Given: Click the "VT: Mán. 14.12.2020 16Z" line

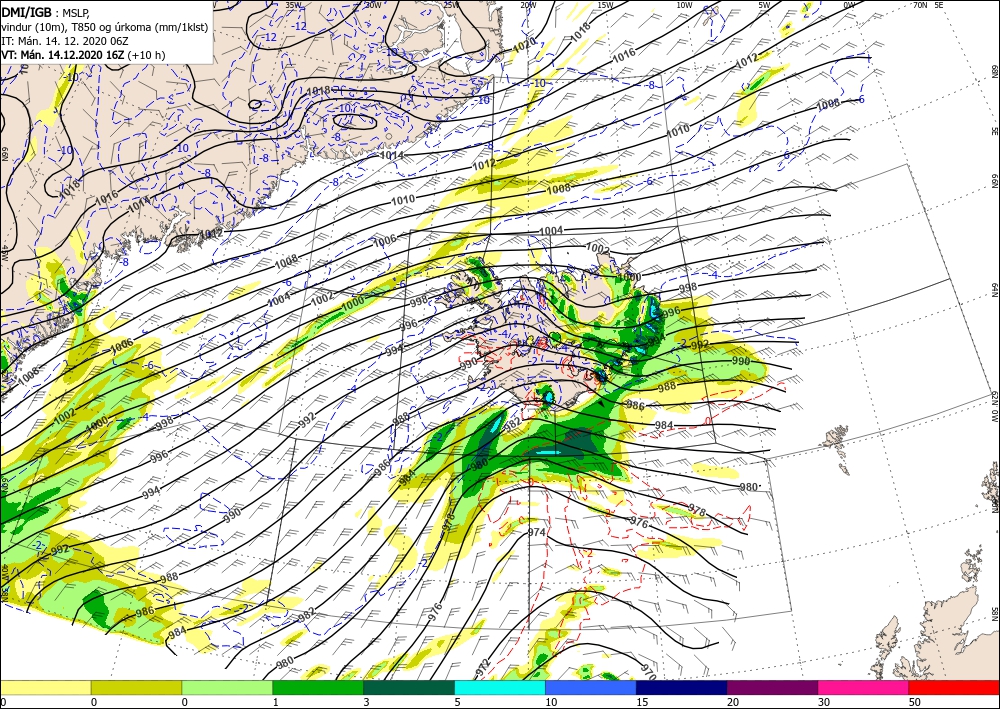Looking at the screenshot, I should 62,55.
